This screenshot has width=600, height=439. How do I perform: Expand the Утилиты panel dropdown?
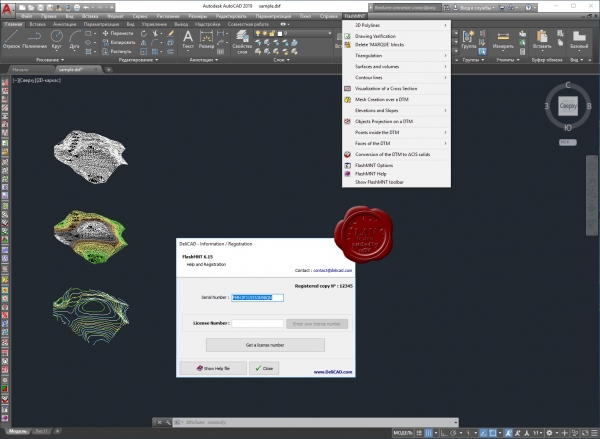508,60
